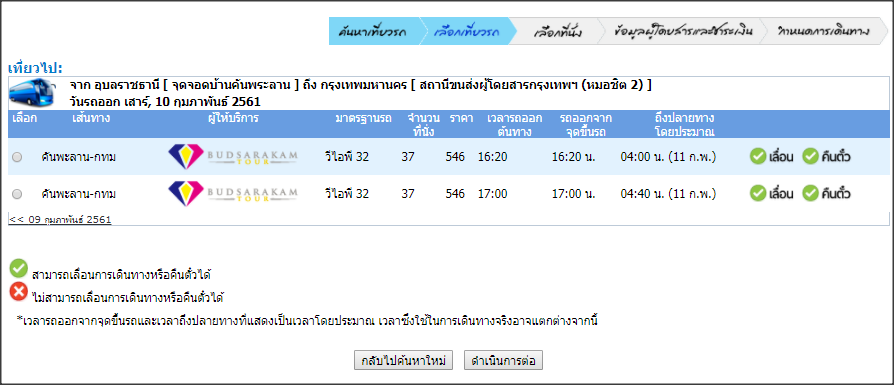Click the 17:00 origin departure time
The width and height of the screenshot is (894, 385).
(493, 194)
